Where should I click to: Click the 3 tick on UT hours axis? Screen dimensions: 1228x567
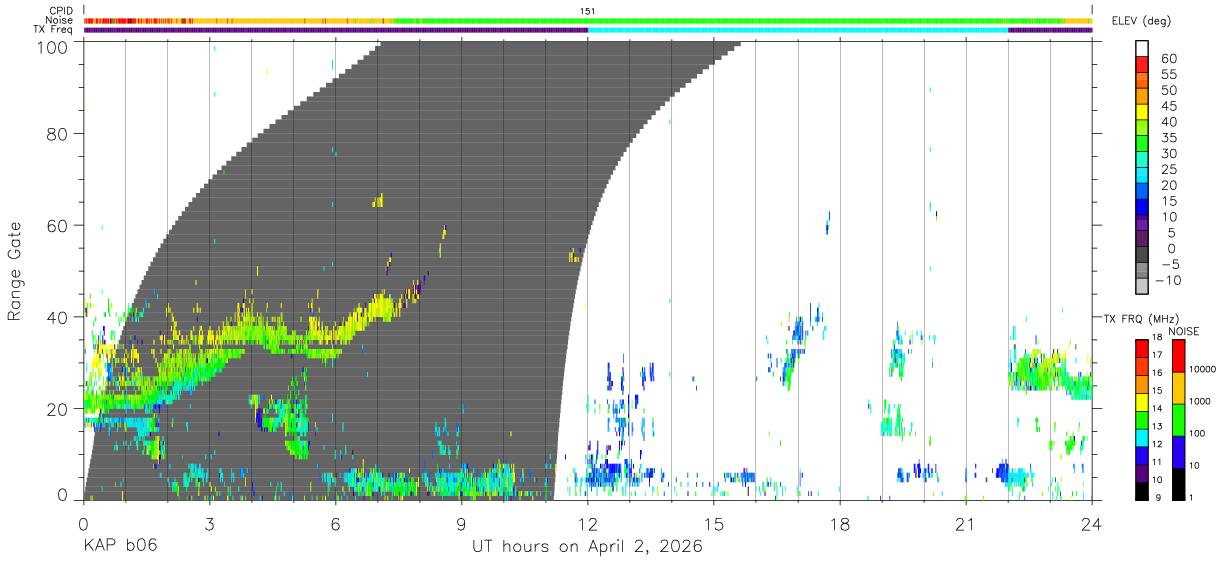[x=209, y=523]
